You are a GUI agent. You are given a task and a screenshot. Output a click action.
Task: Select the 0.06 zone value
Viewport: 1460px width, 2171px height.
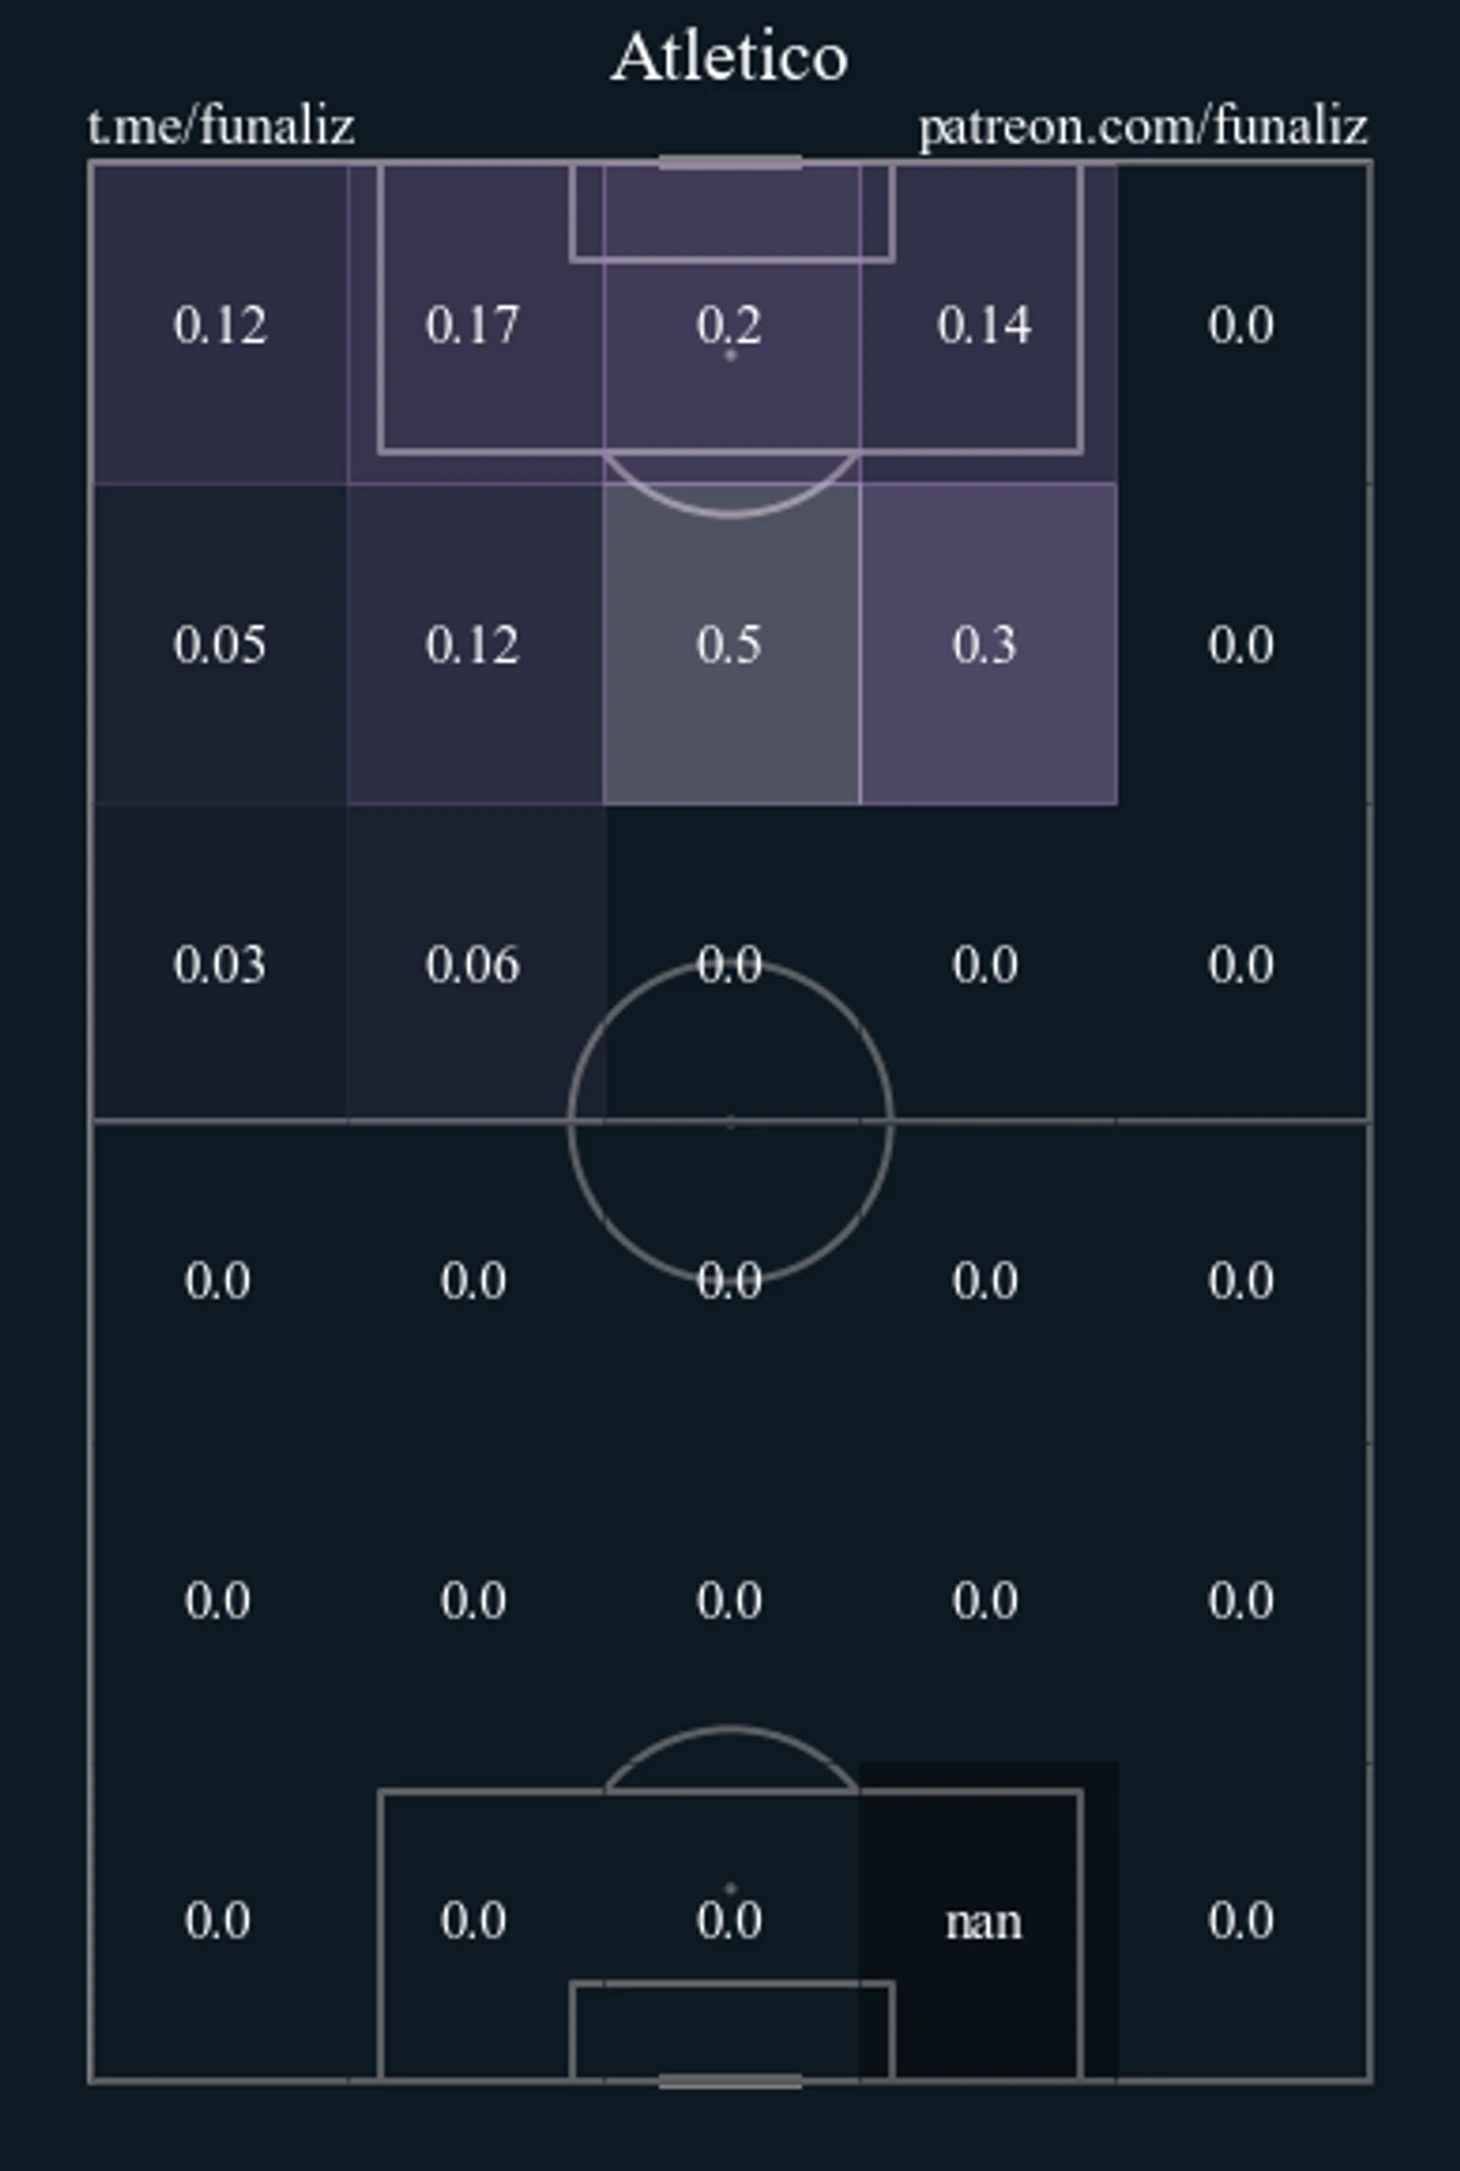(x=473, y=964)
